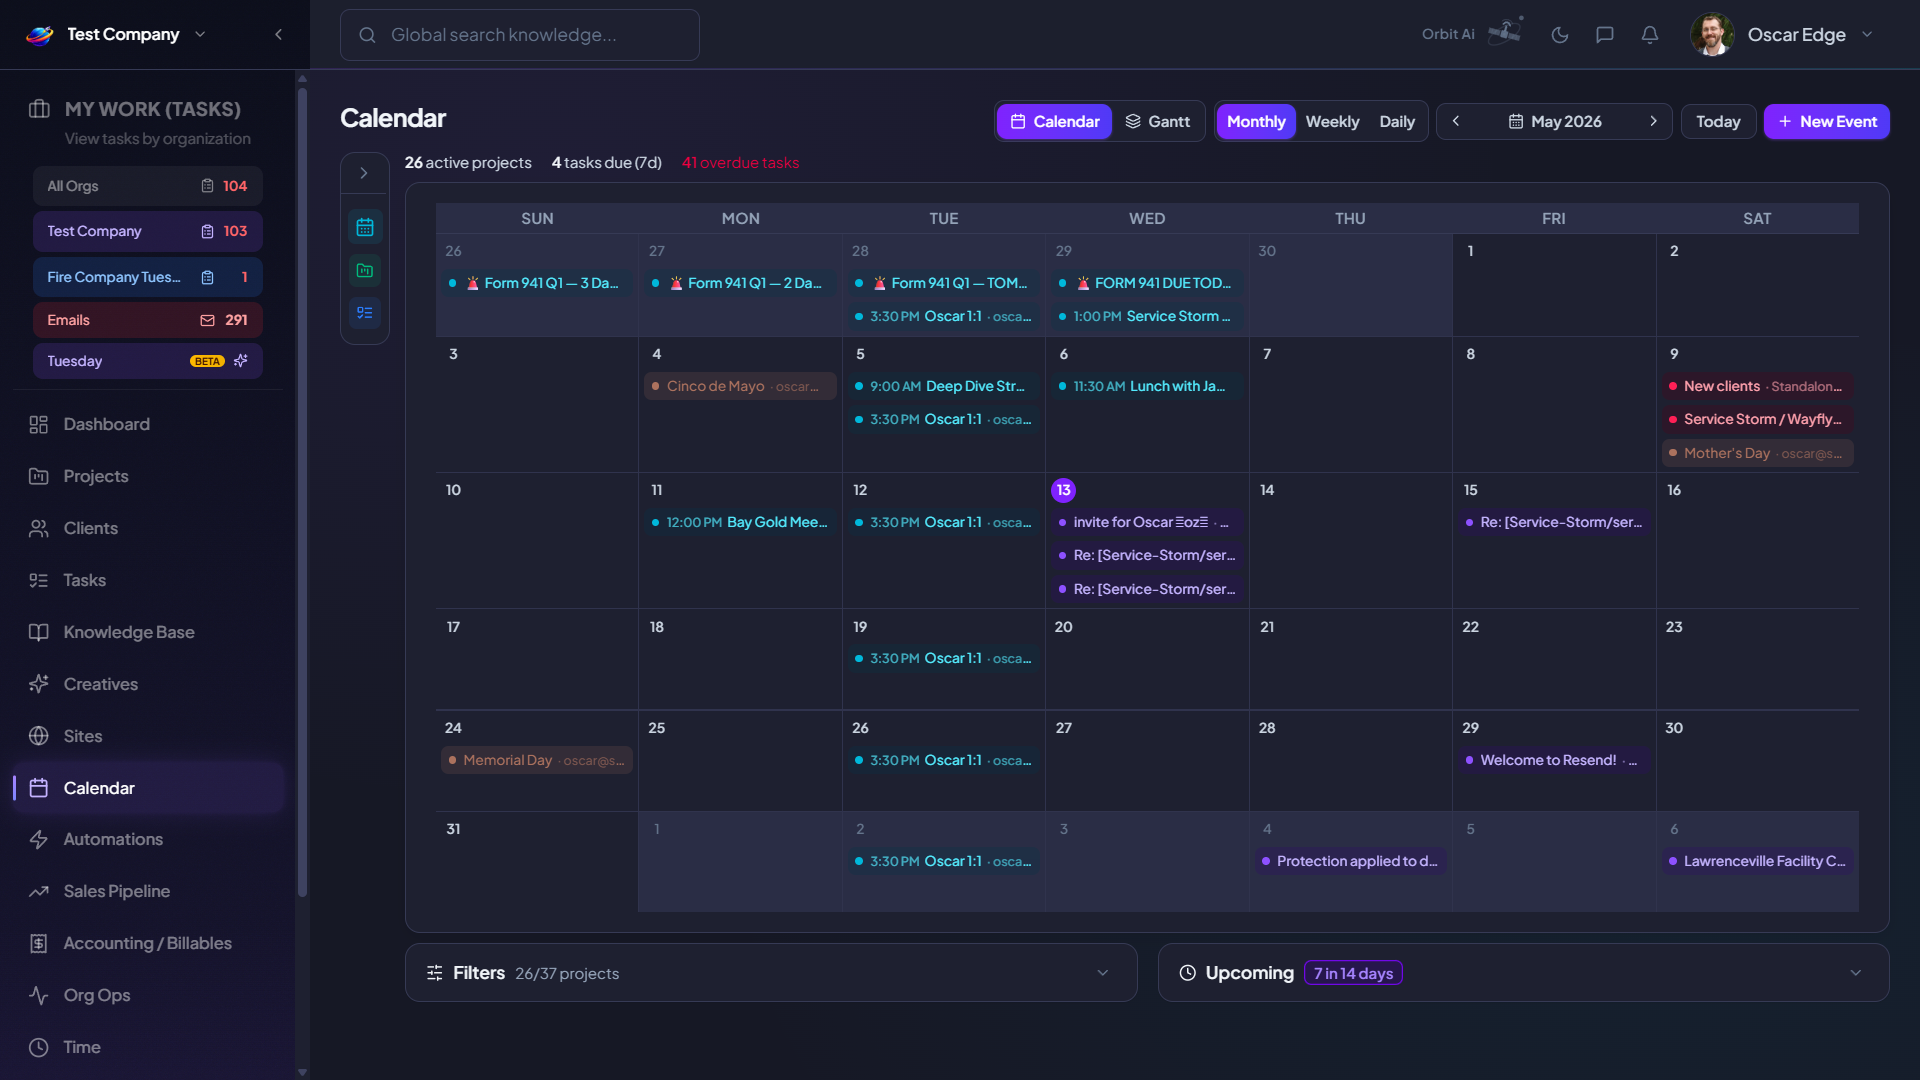Screen dimensions: 1920x1080
Task: Go to the next month arrow
Action: tap(1653, 121)
